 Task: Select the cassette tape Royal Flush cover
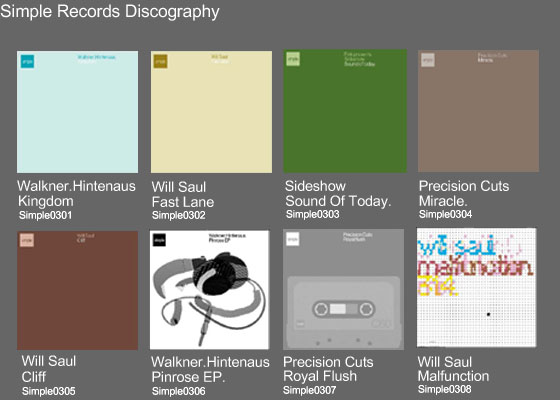coord(344,289)
